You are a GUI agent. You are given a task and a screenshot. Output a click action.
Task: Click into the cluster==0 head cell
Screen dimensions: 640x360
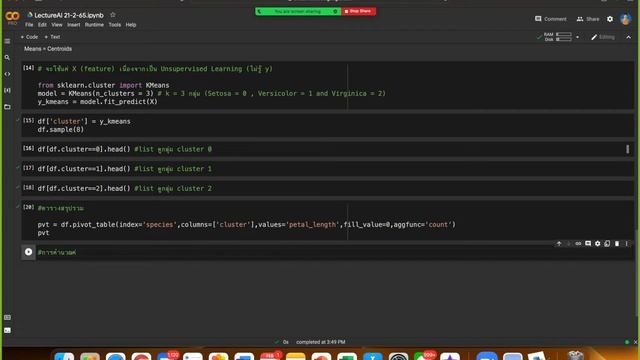pyautogui.click(x=327, y=149)
